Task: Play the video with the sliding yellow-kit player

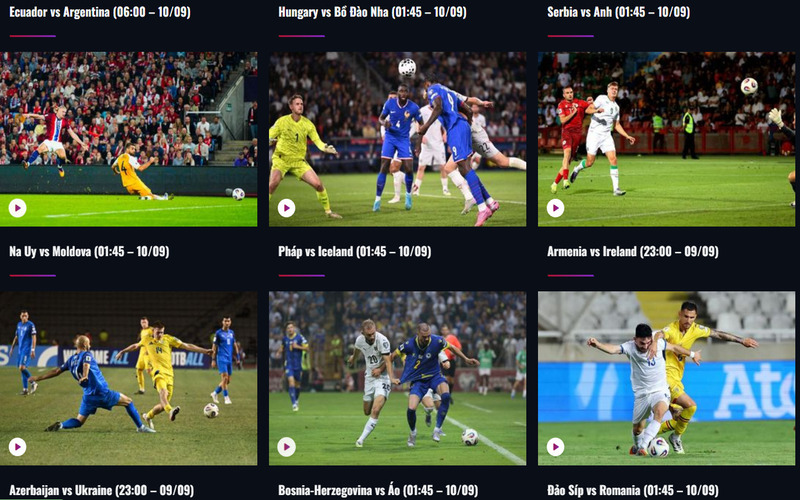Action: (17, 208)
